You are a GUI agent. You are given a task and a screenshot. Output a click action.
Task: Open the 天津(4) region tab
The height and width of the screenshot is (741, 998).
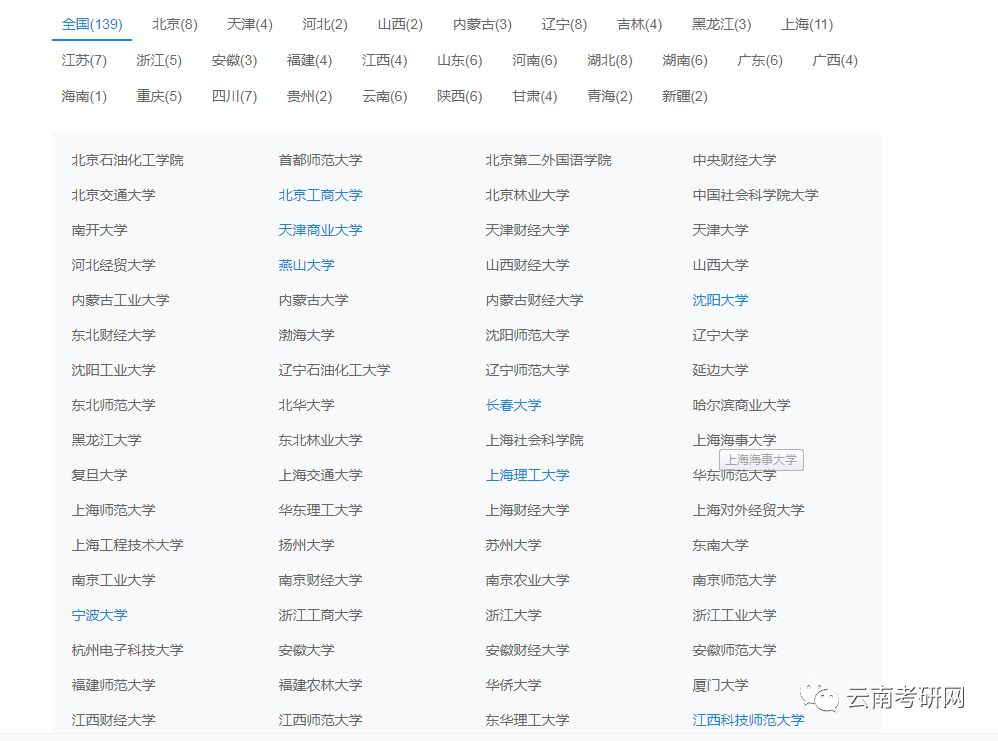pos(250,24)
